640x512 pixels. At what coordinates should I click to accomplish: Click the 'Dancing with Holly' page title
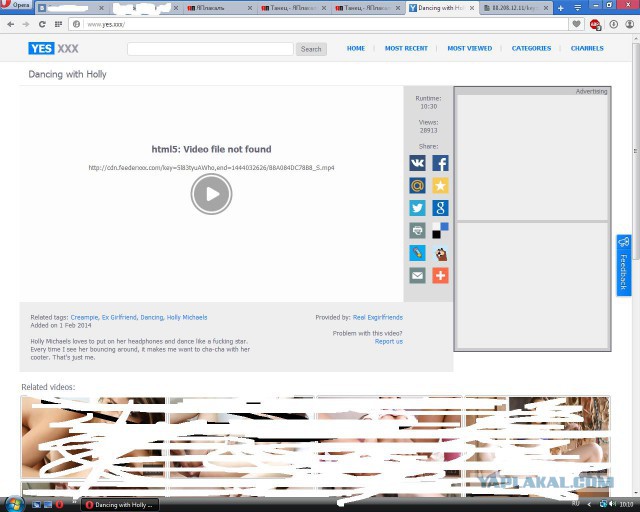tap(67, 74)
